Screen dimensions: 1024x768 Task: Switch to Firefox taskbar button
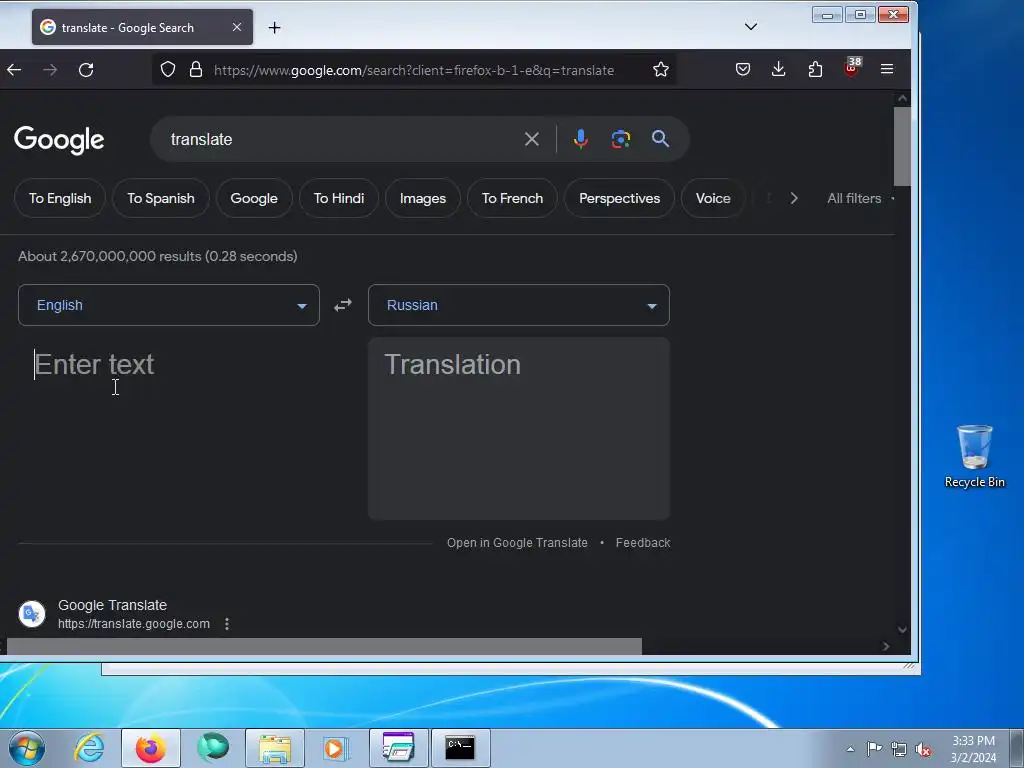coord(150,748)
